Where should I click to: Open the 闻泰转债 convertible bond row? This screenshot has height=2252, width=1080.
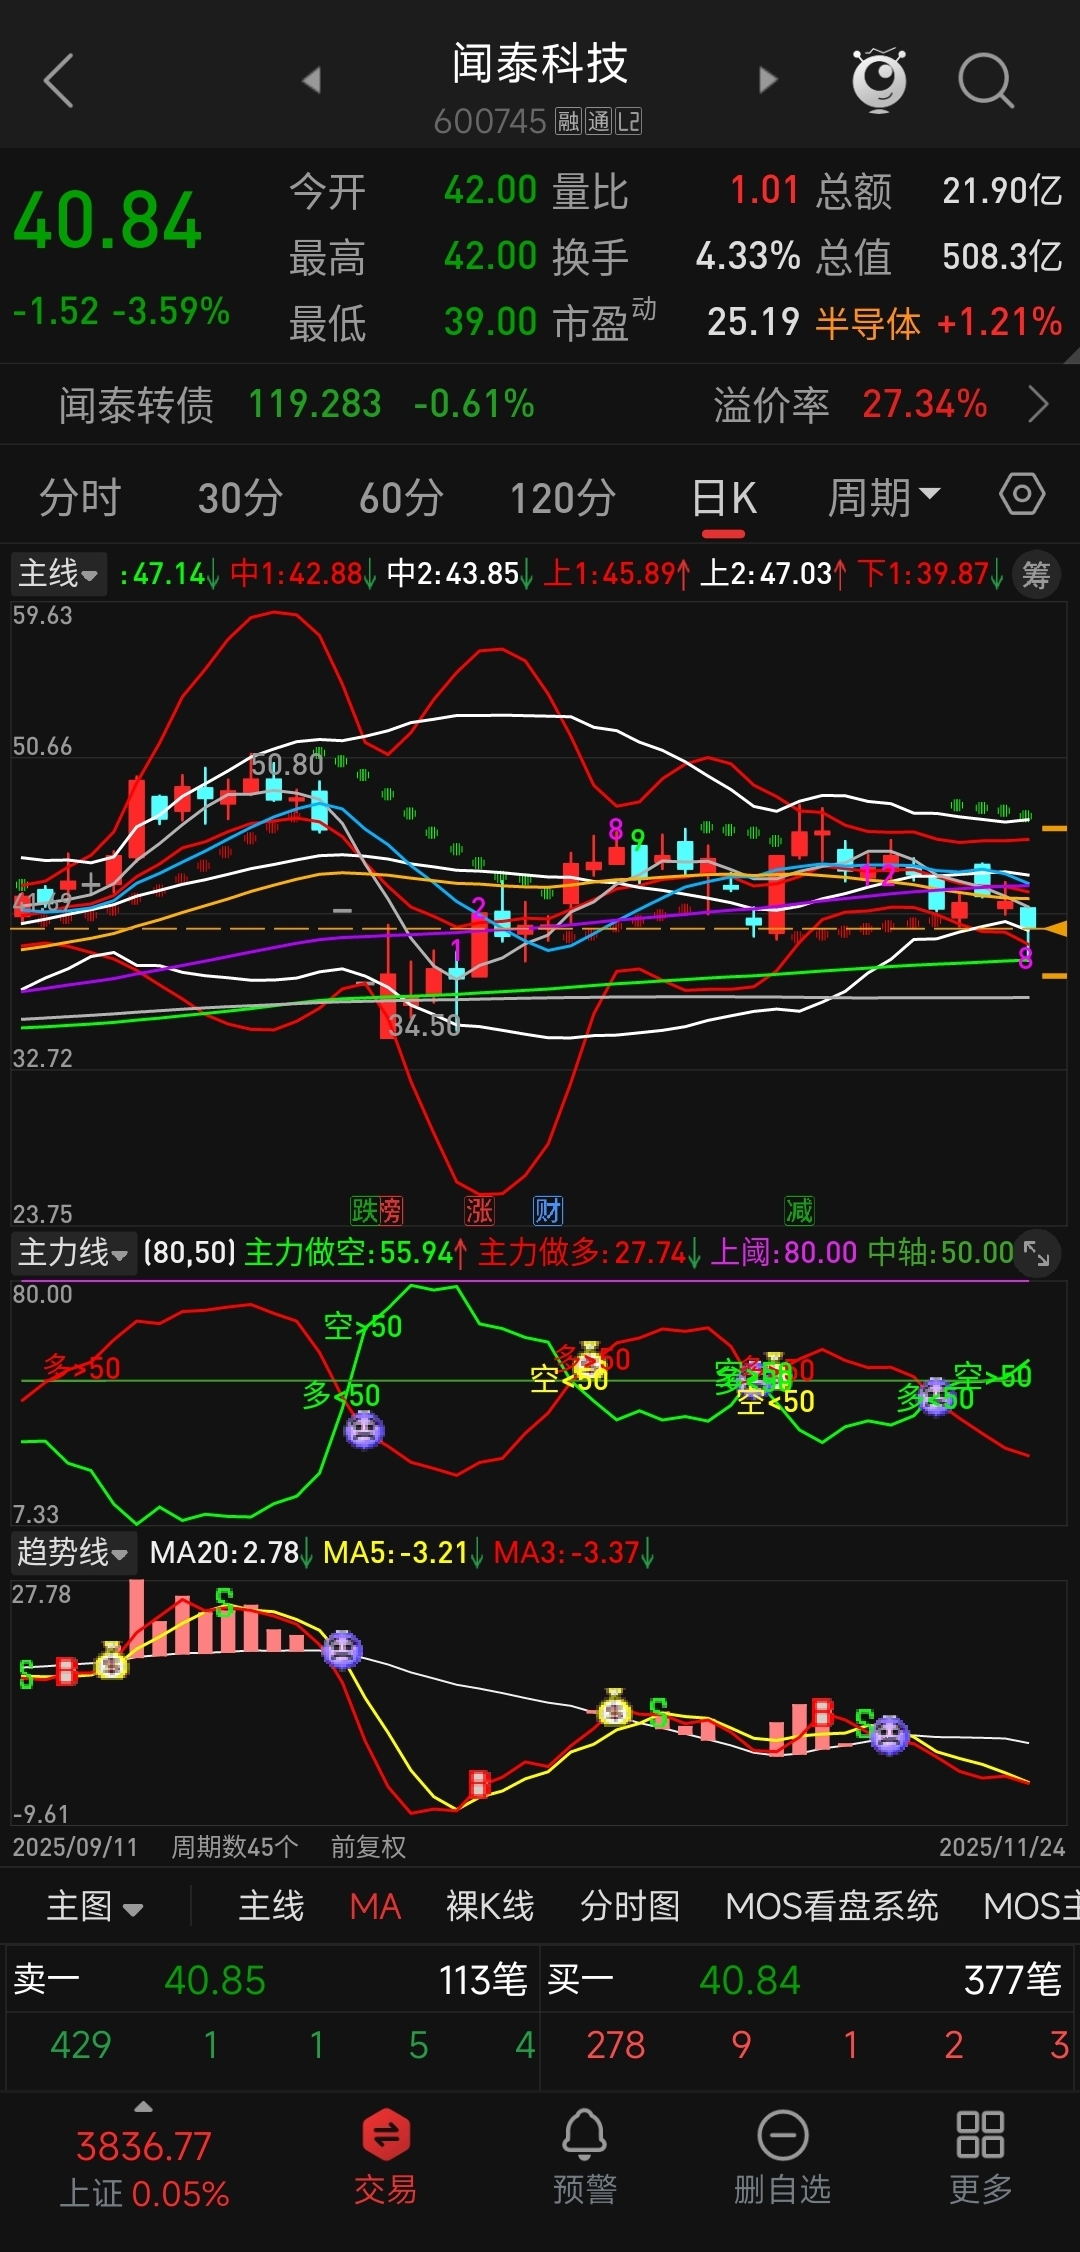coord(540,405)
